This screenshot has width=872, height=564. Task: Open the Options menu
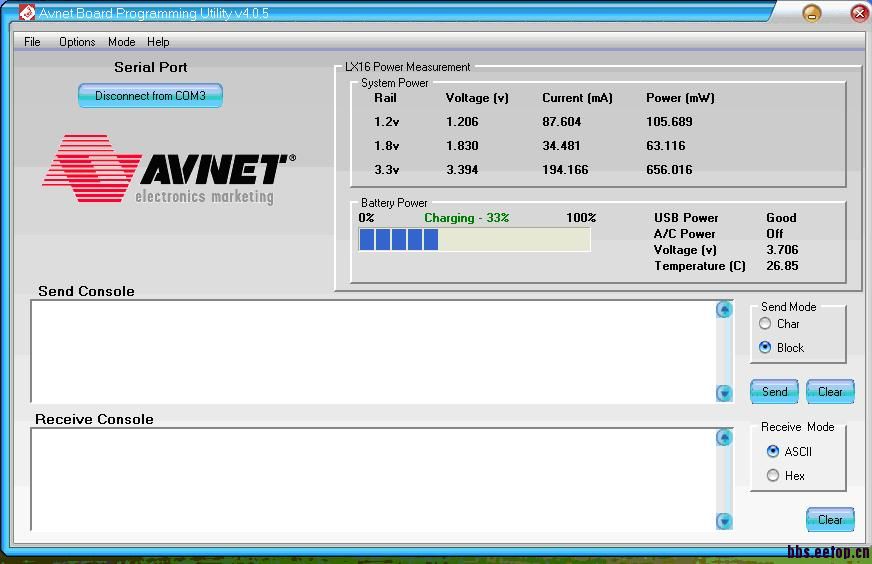[77, 42]
